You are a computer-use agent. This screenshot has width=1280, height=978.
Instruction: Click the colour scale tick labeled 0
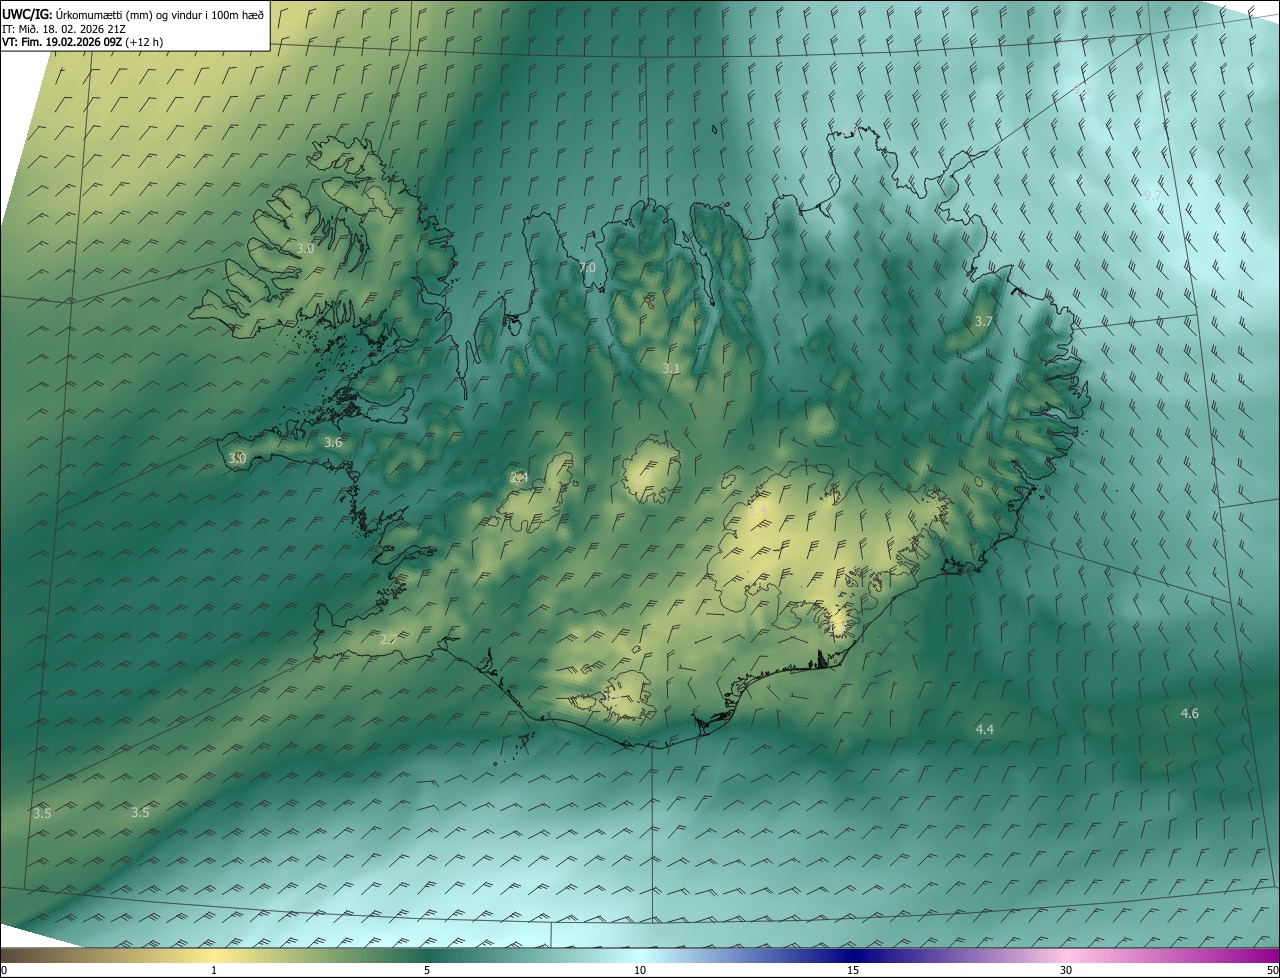(x=3, y=970)
